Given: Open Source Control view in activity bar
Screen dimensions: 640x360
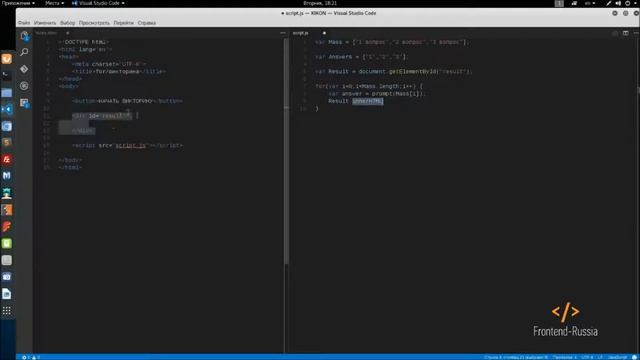Looking at the screenshot, I should coord(24,69).
